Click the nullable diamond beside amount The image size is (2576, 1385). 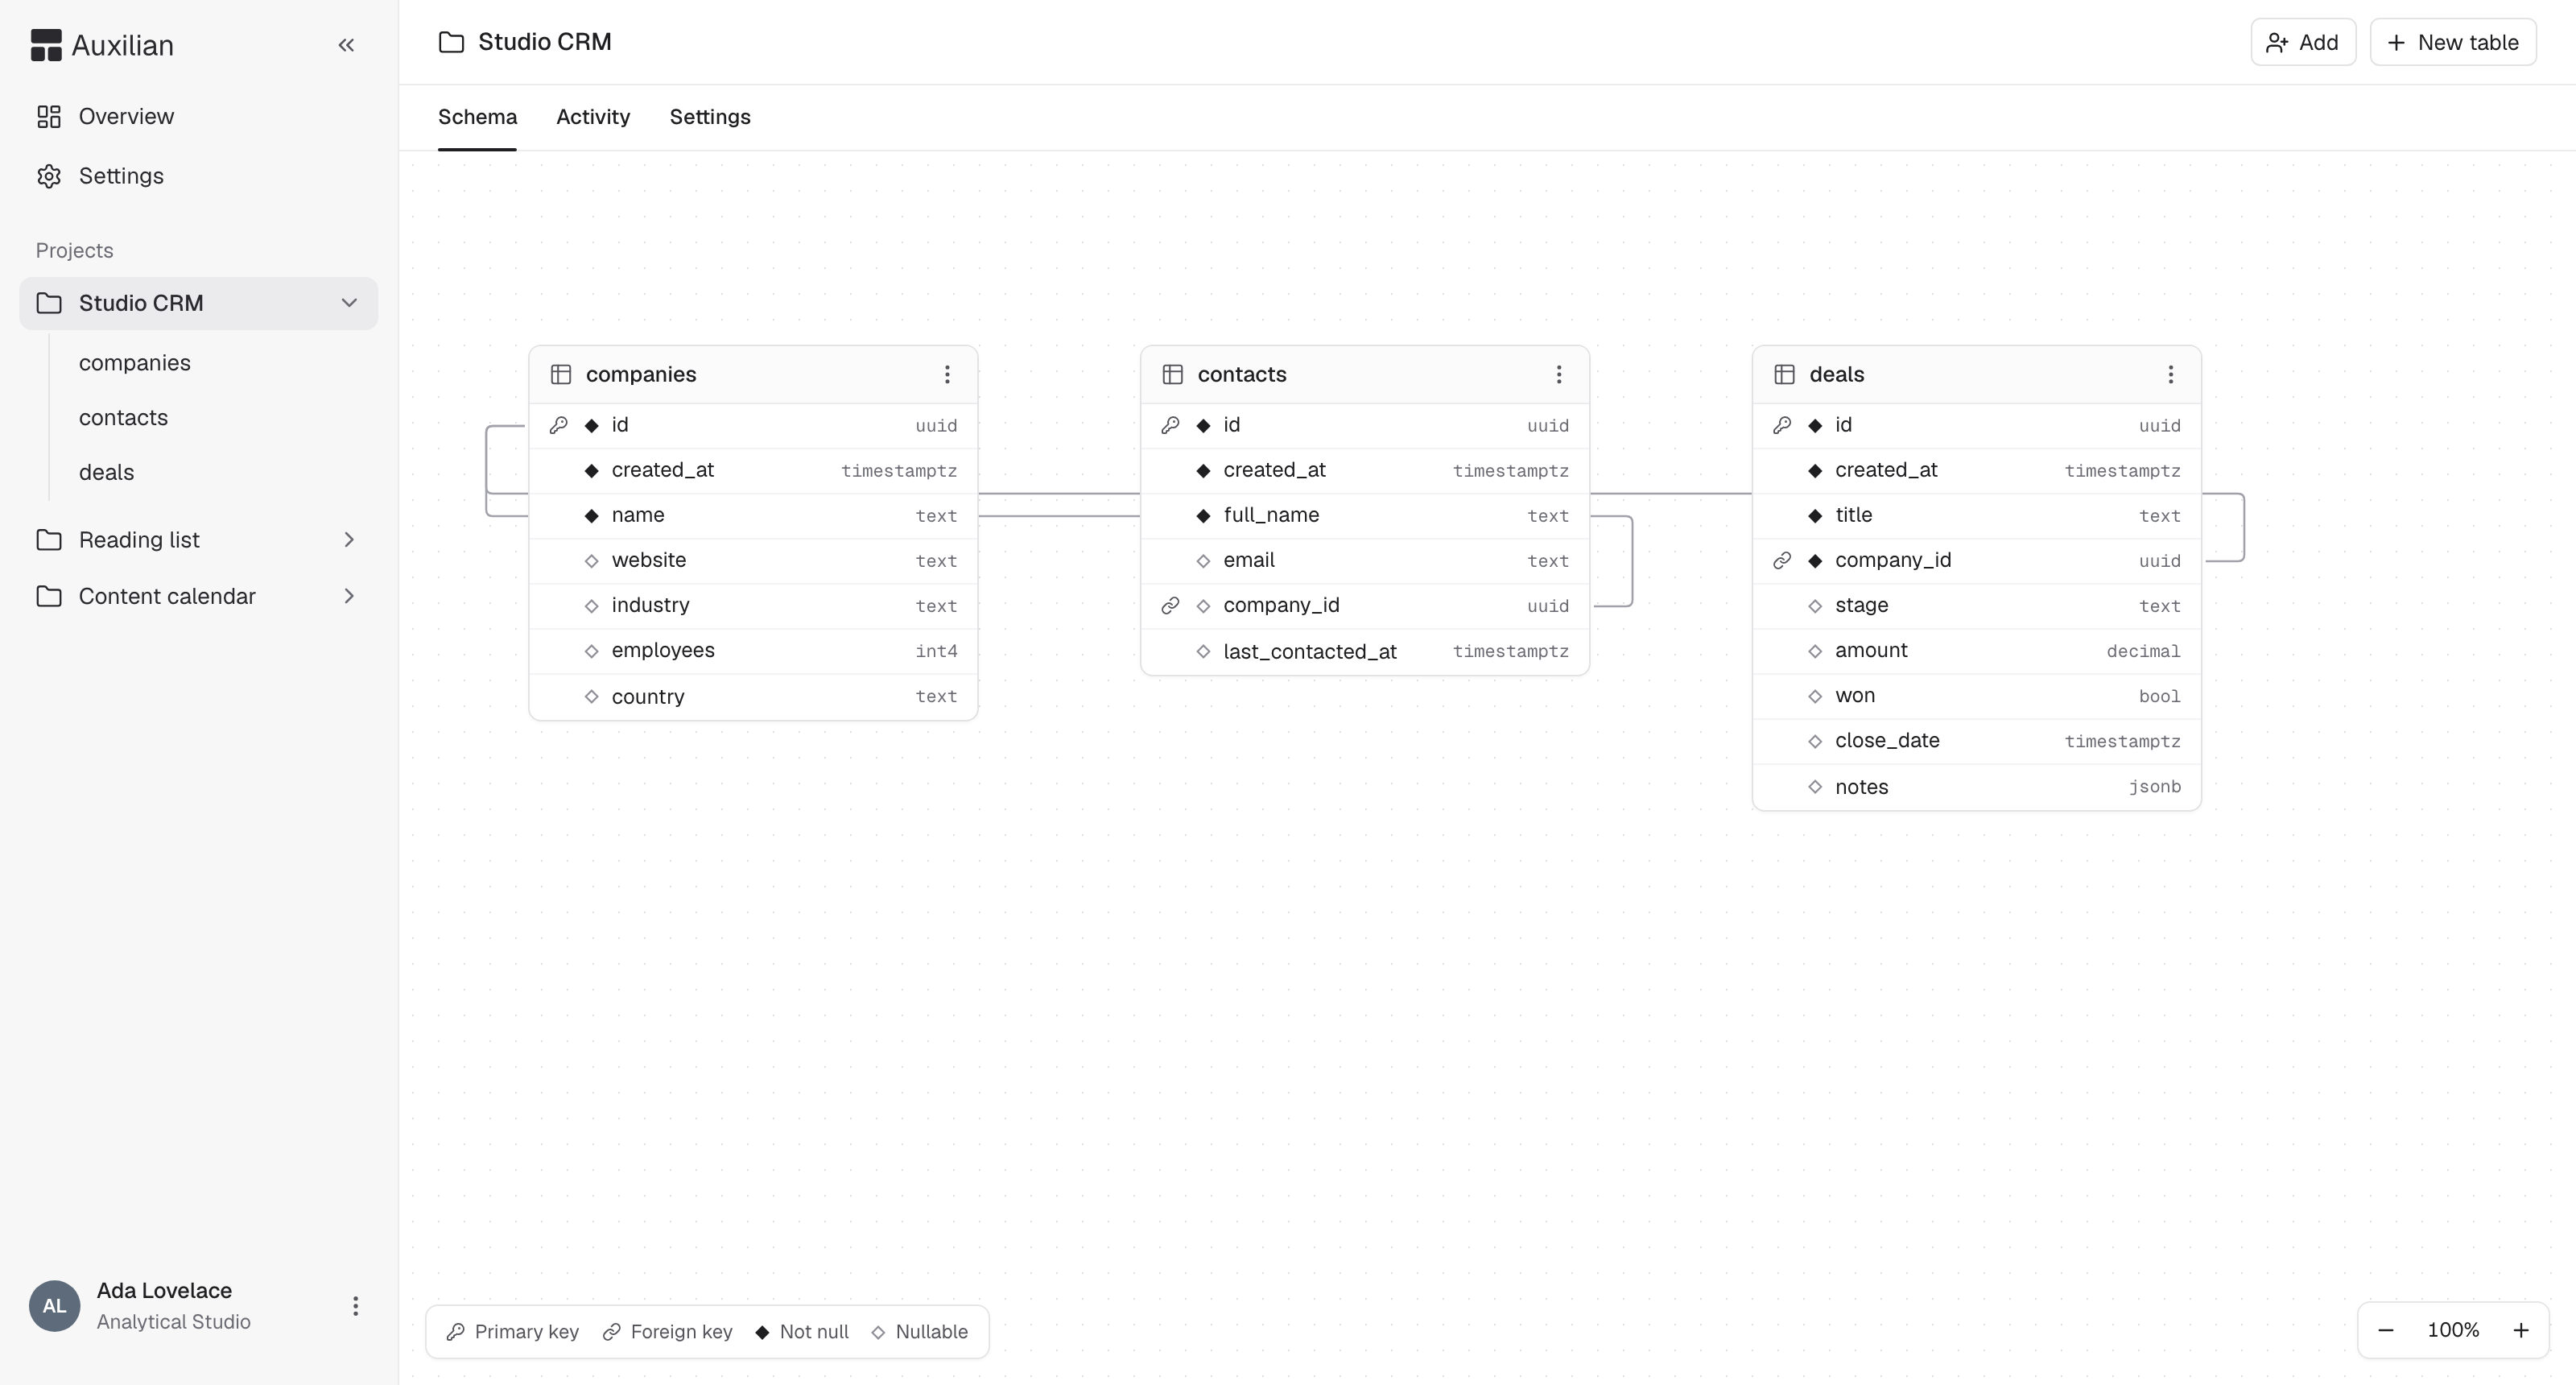[x=1816, y=651]
